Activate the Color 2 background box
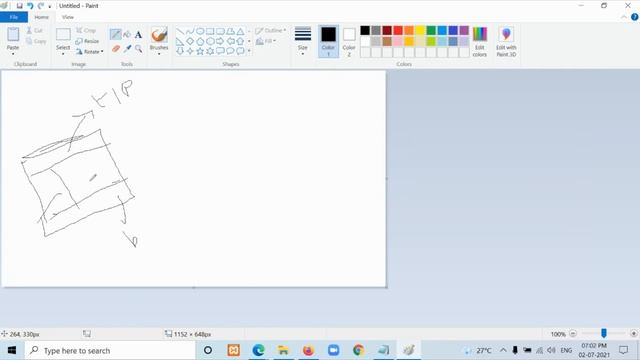This screenshot has width=640, height=360. 349,41
